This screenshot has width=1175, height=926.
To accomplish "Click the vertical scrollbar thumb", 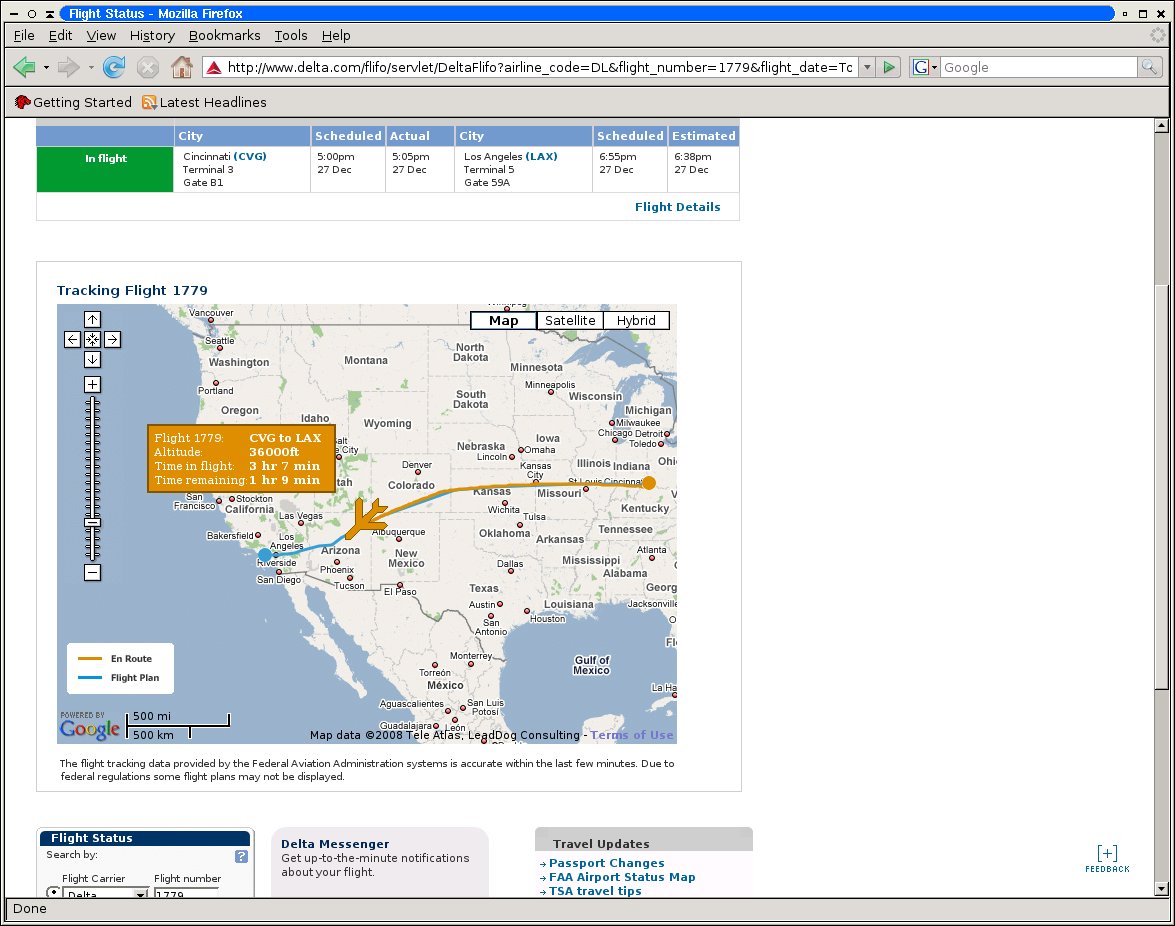I will pyautogui.click(x=1162, y=487).
